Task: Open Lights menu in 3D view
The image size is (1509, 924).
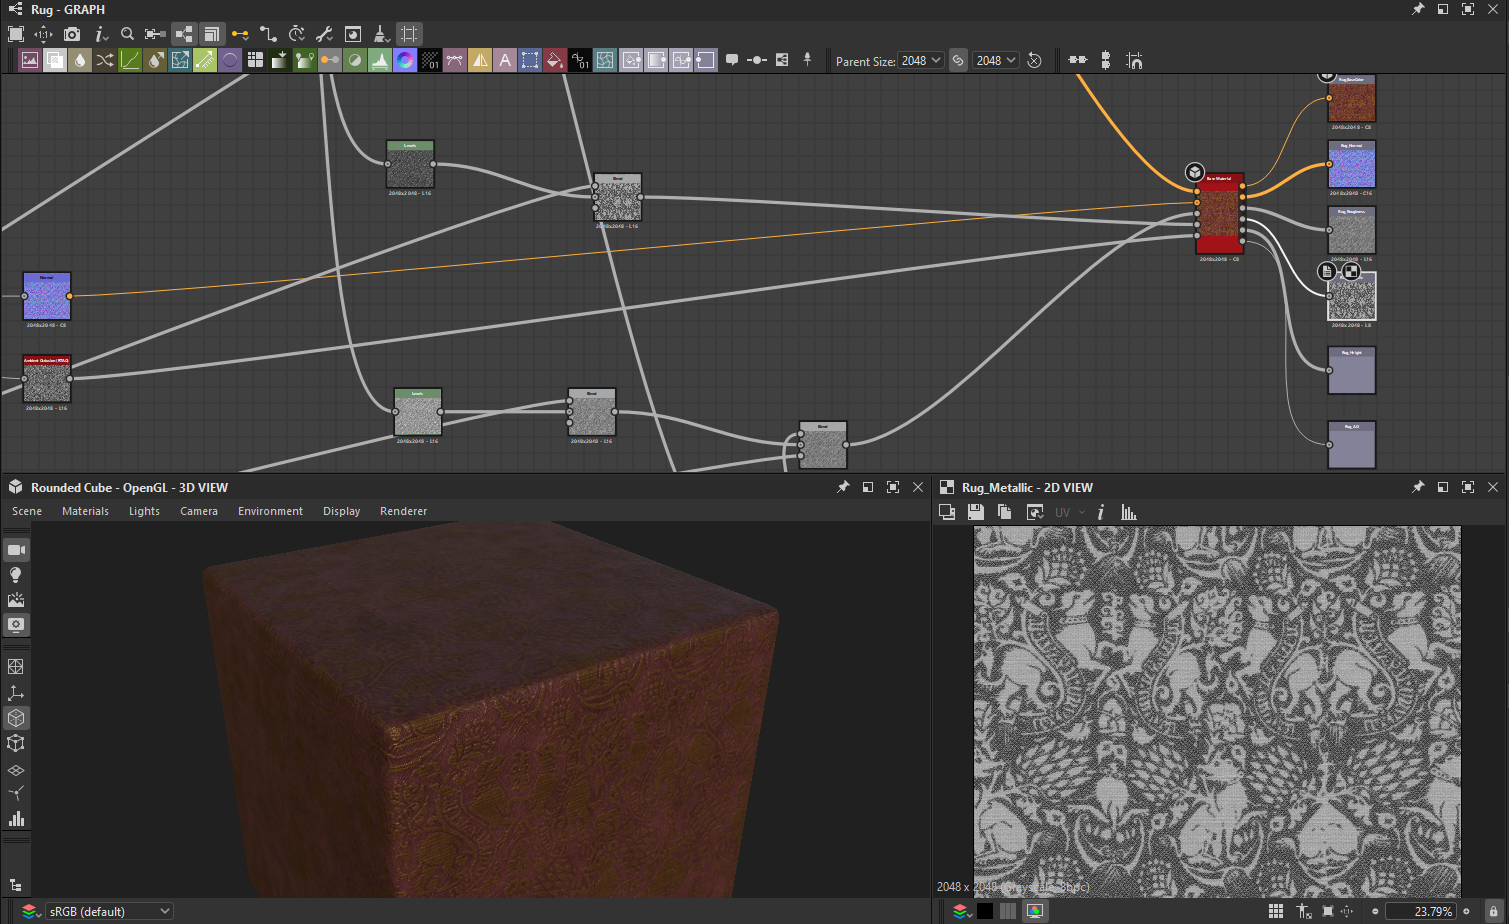Action: coord(144,511)
